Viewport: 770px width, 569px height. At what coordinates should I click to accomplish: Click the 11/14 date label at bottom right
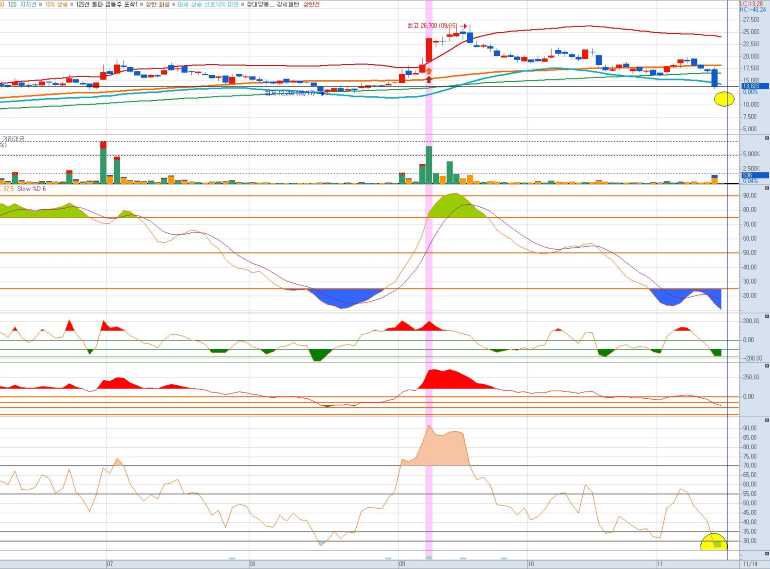(749, 564)
